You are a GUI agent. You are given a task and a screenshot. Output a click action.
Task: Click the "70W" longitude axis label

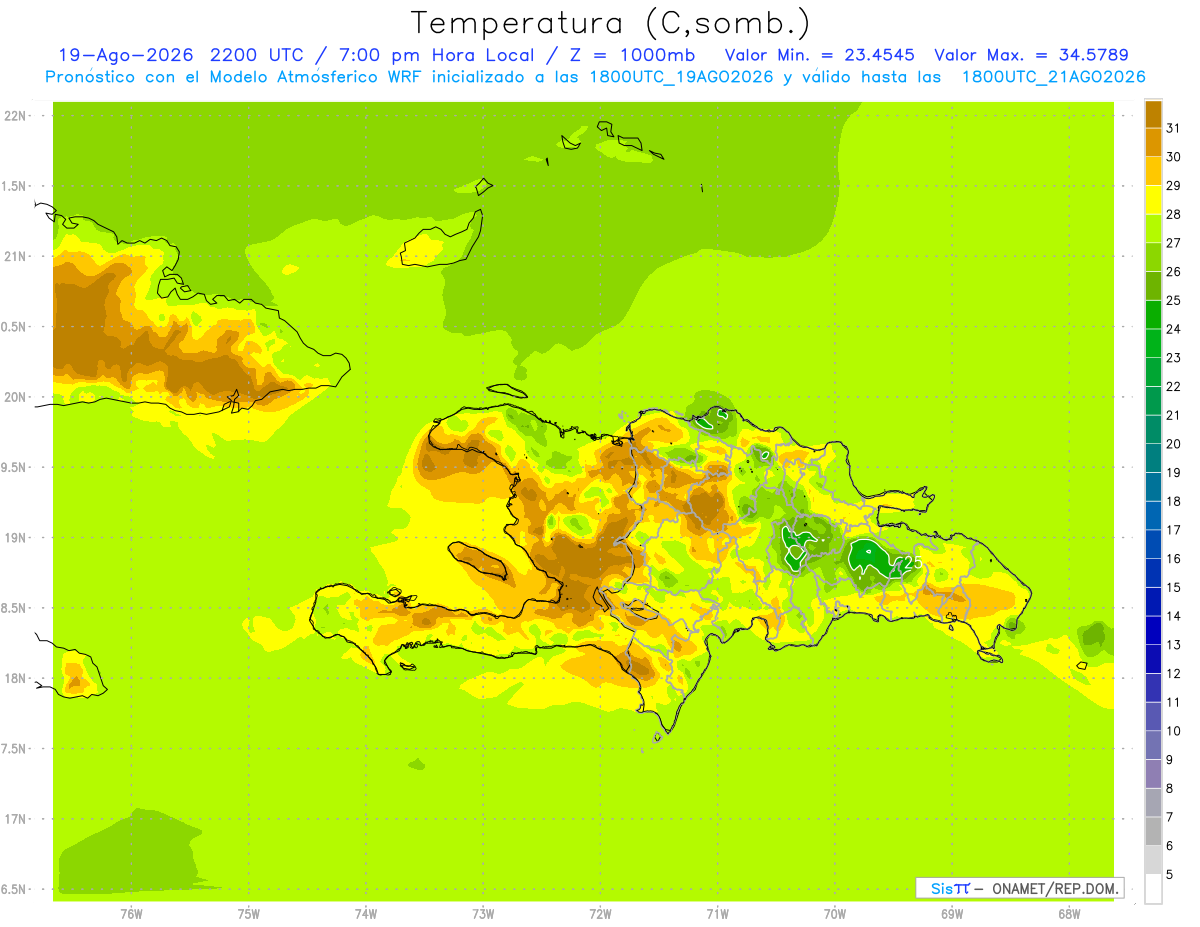pyautogui.click(x=835, y=914)
